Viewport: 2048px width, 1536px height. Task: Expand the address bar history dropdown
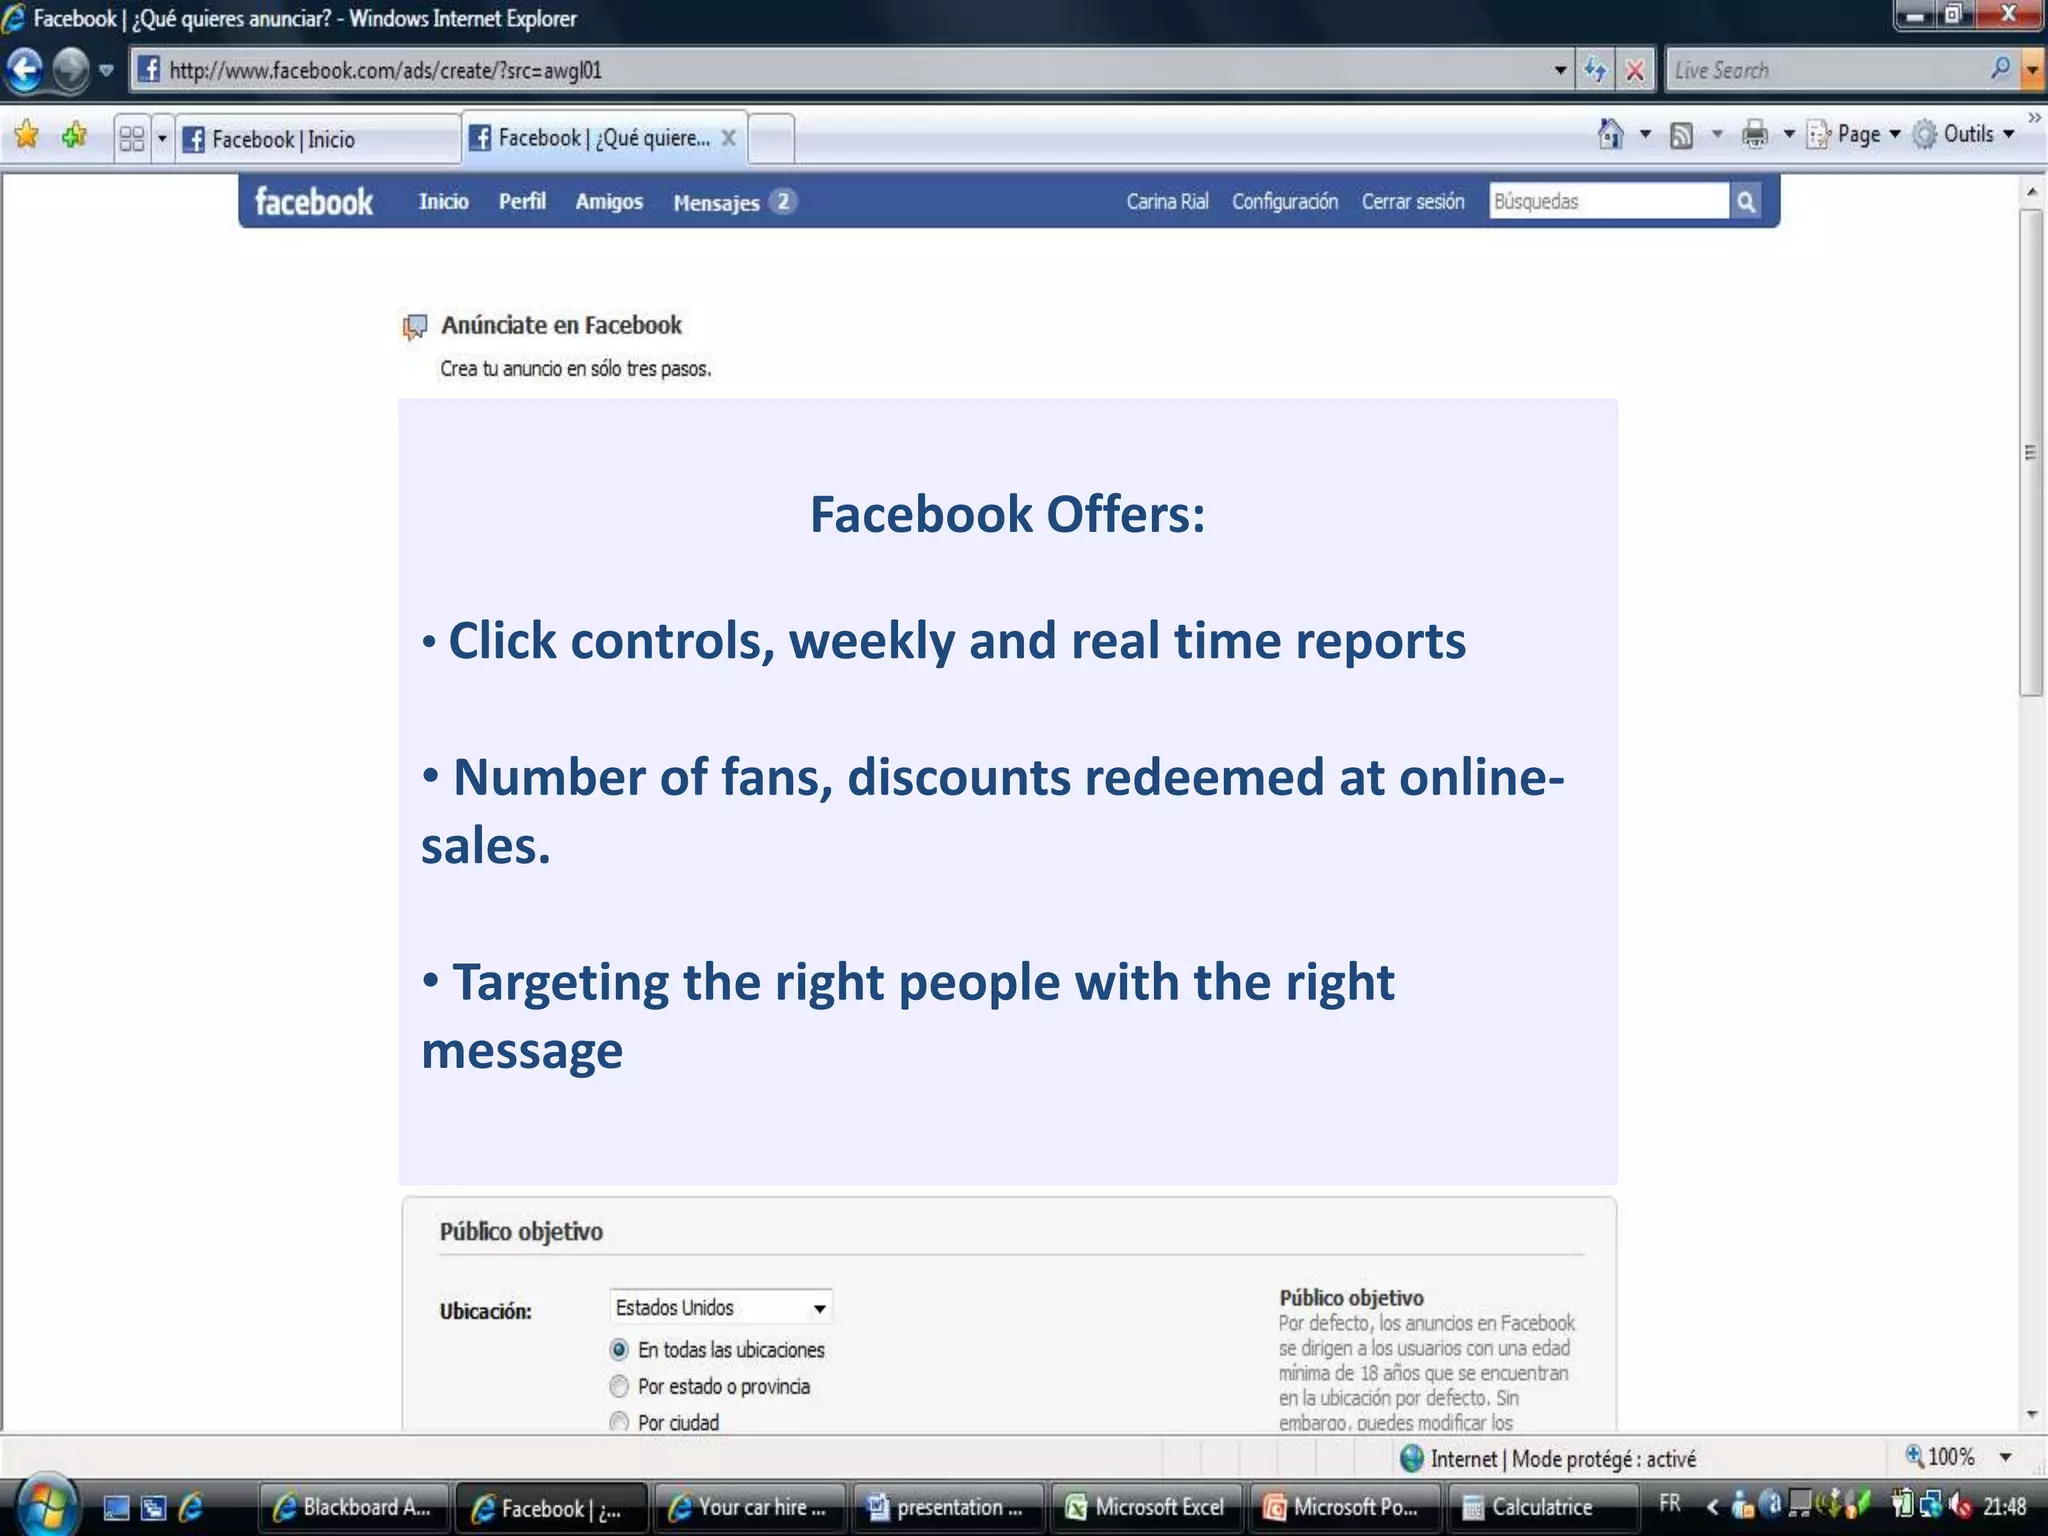point(1560,70)
